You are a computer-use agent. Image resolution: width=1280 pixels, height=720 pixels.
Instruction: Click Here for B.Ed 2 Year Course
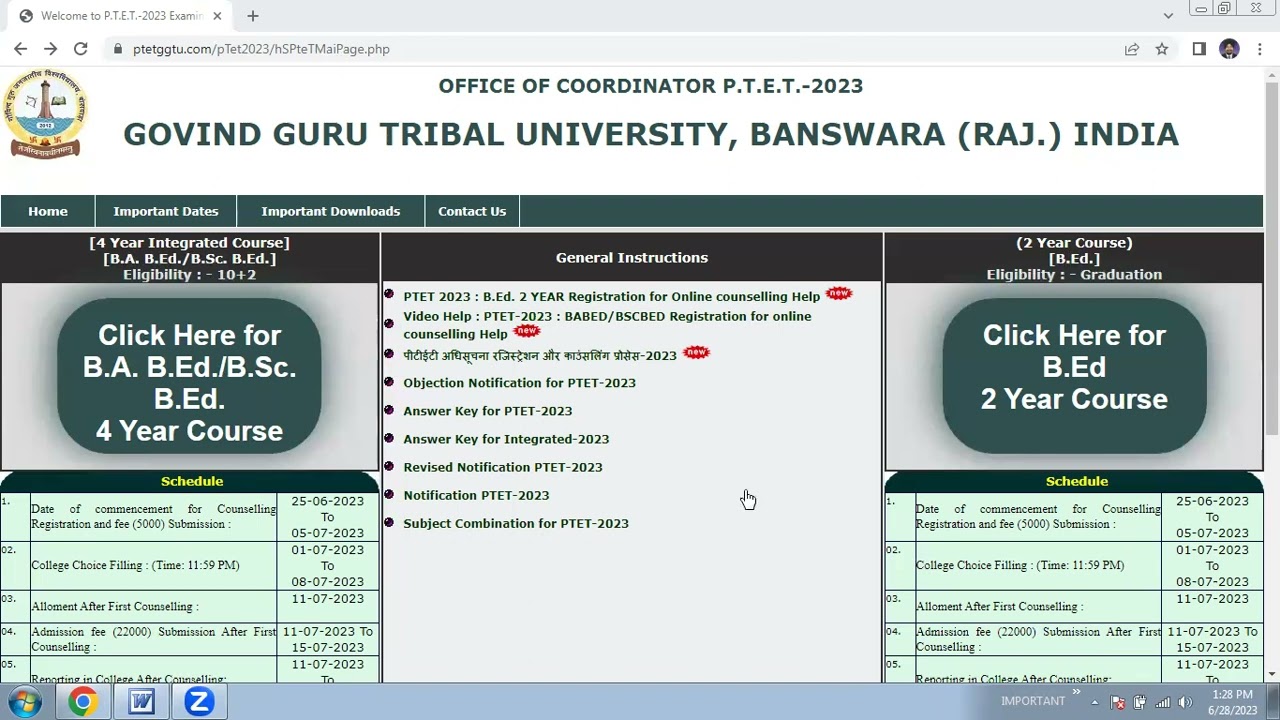pos(1074,375)
